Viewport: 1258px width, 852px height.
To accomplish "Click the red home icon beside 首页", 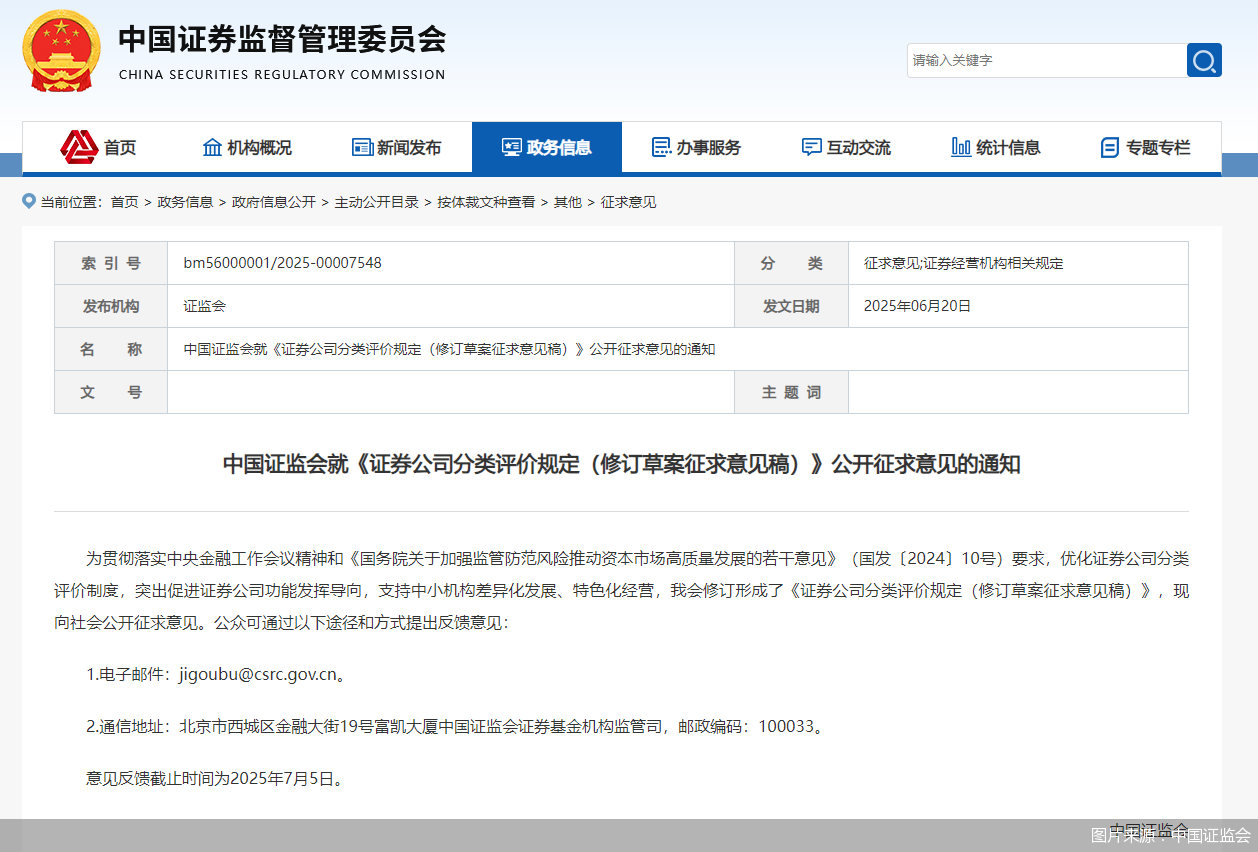I will (79, 147).
